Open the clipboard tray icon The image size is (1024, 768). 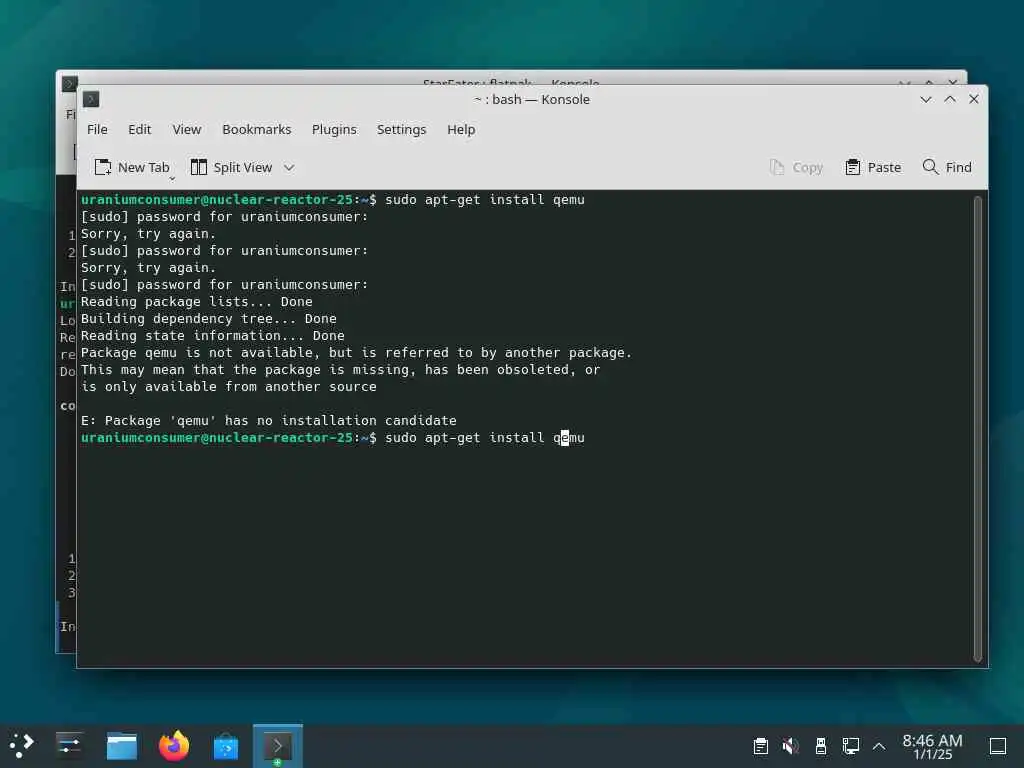(x=760, y=746)
